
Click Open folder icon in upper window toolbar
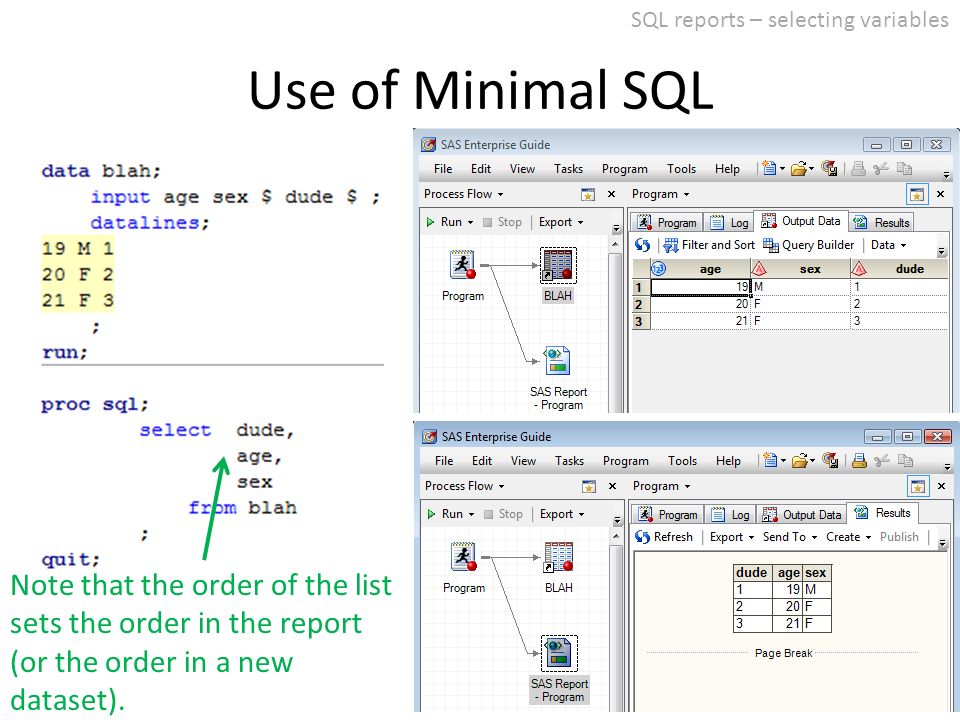click(x=798, y=168)
